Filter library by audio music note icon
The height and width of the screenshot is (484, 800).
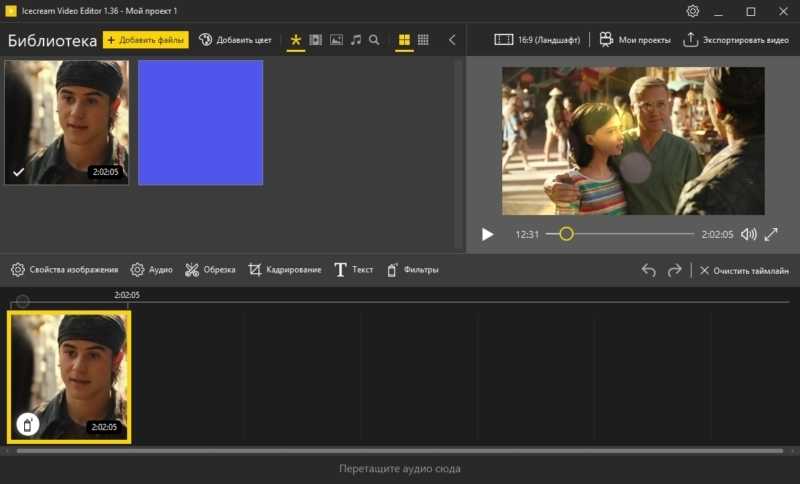click(x=356, y=40)
